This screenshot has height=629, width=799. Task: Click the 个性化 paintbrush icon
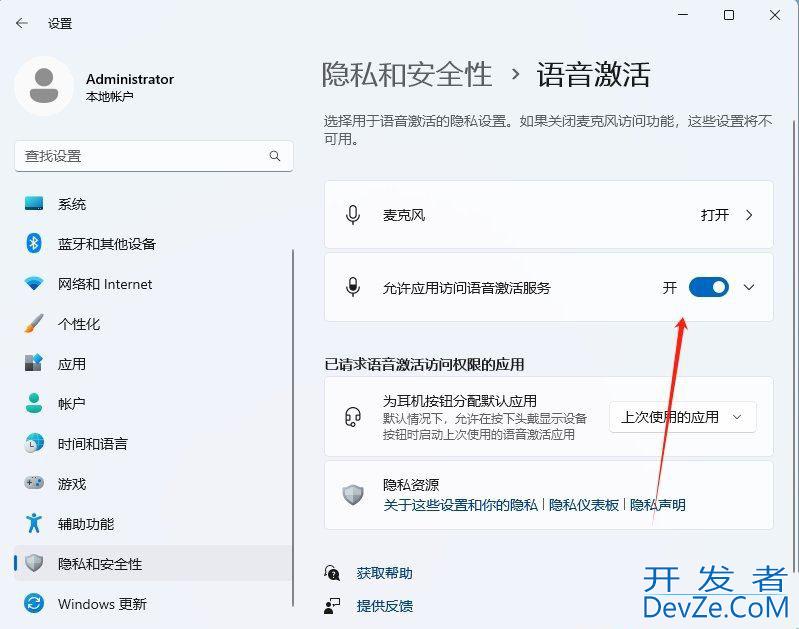click(34, 323)
